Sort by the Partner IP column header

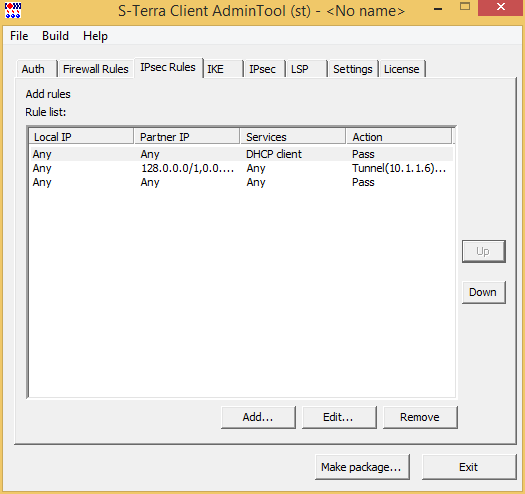click(x=187, y=137)
